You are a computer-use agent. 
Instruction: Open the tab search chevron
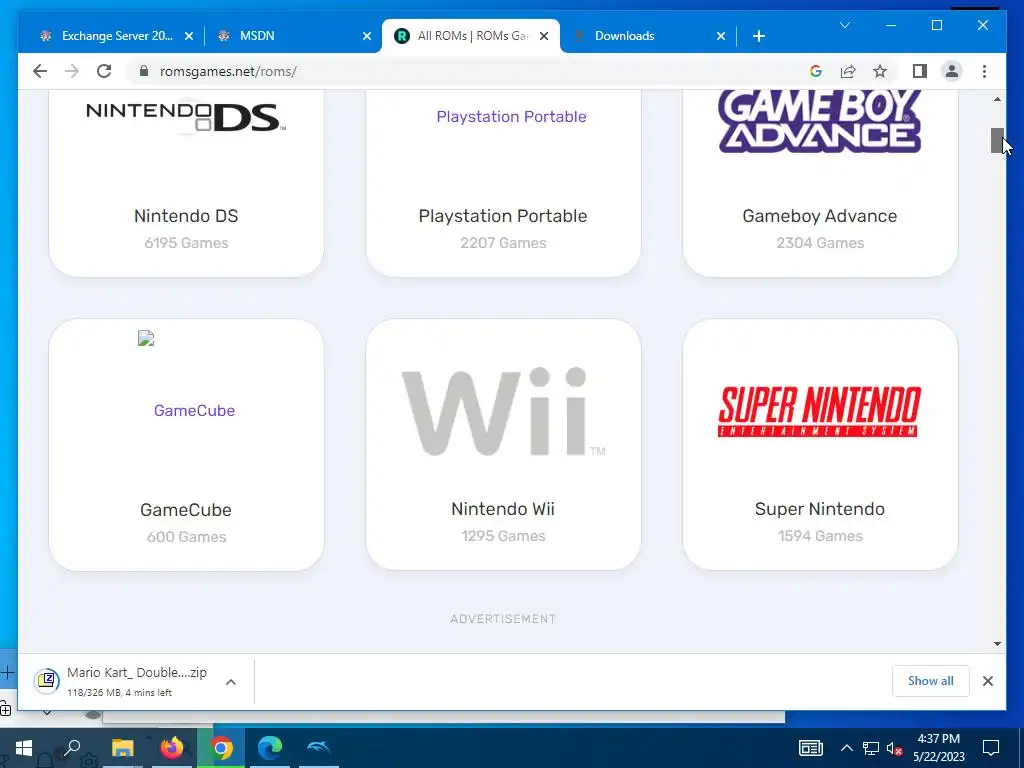click(844, 25)
